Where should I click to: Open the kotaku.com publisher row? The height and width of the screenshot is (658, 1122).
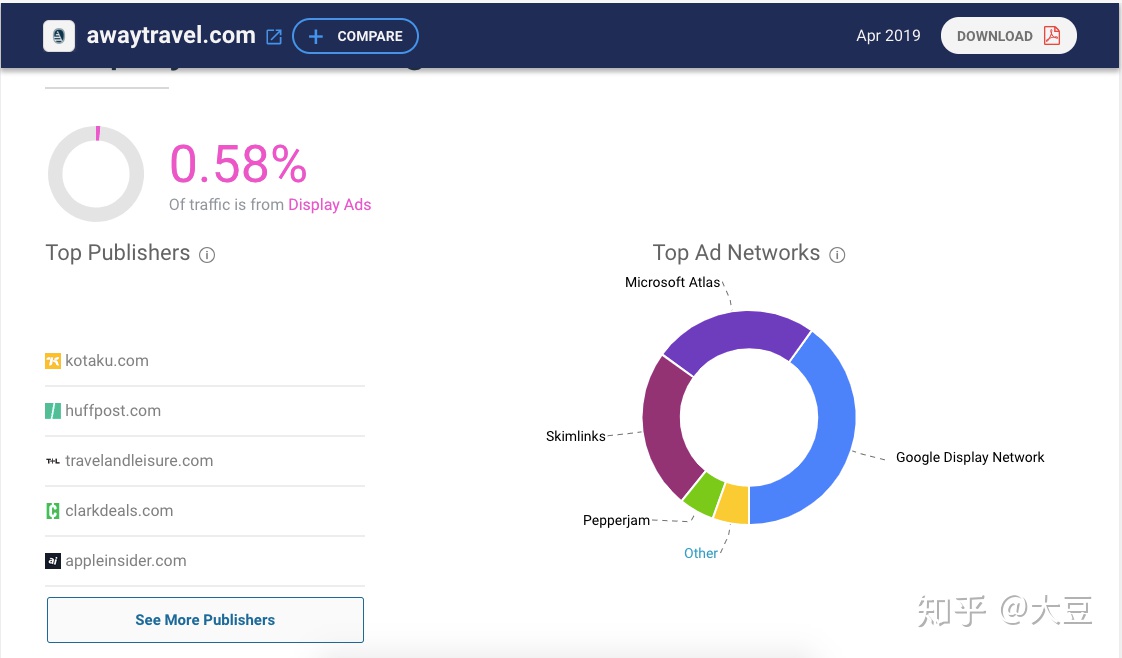tap(205, 361)
